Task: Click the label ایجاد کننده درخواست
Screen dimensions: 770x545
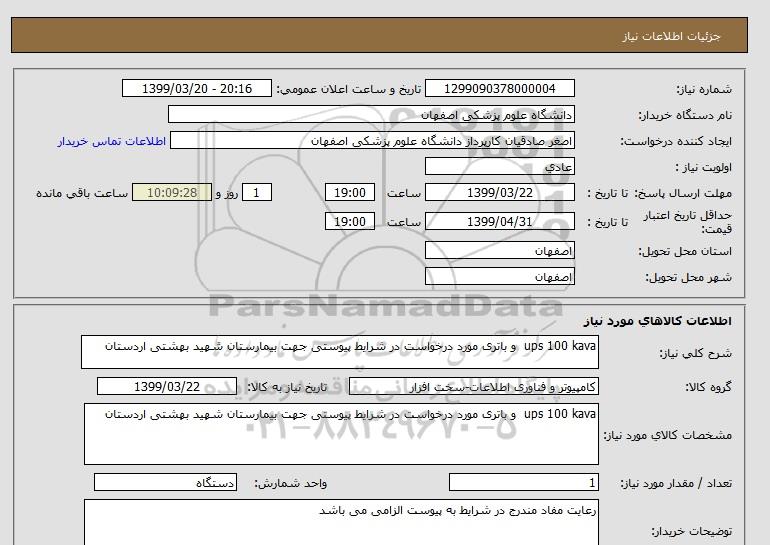Action: [676, 141]
